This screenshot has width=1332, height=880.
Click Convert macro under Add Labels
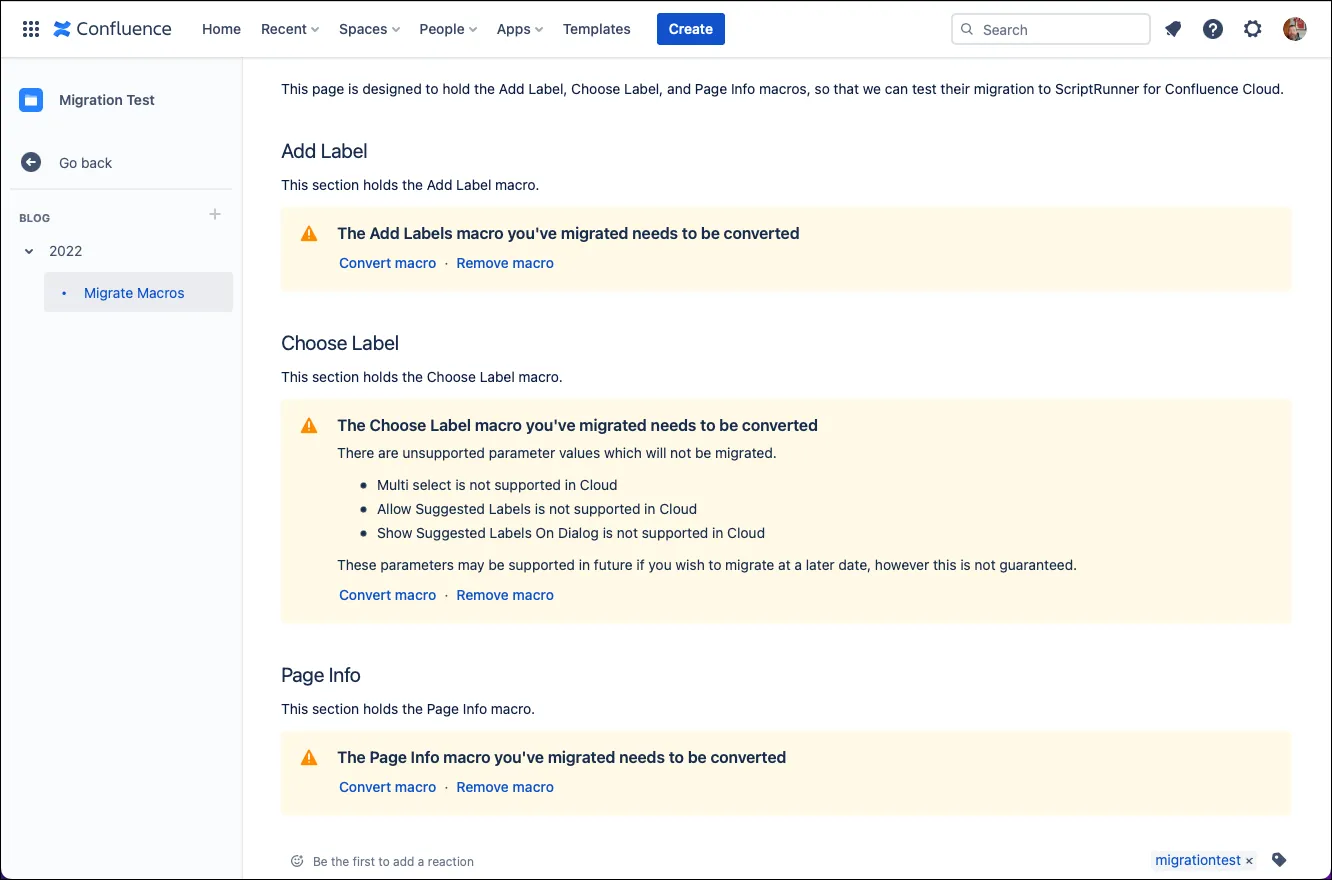[388, 263]
